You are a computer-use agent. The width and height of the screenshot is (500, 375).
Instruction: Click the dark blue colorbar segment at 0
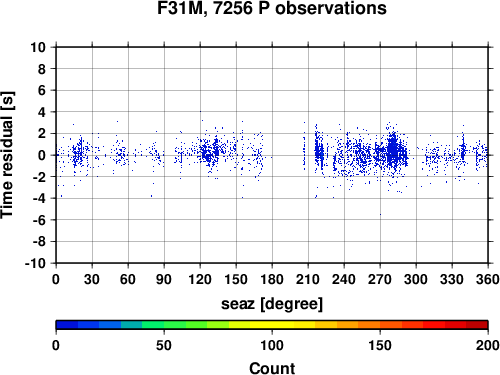[x=67, y=325]
